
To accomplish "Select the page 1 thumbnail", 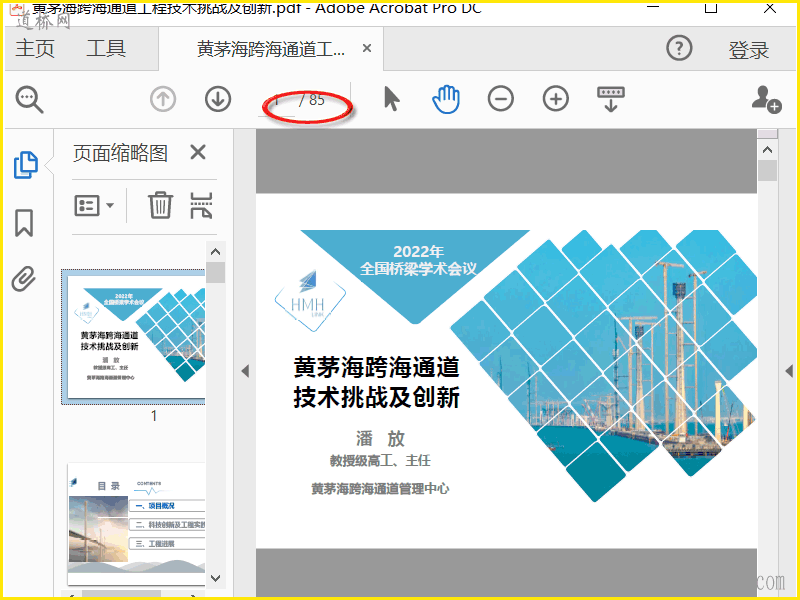I will [134, 337].
